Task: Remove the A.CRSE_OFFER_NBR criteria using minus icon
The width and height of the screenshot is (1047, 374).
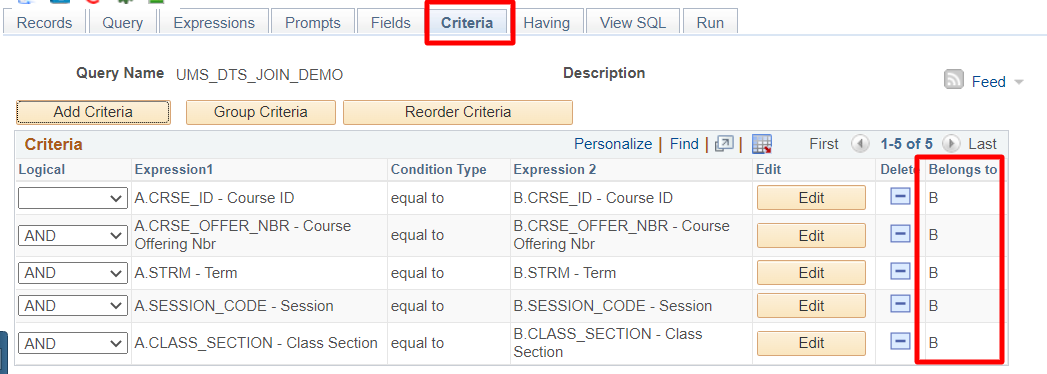Action: coord(901,234)
